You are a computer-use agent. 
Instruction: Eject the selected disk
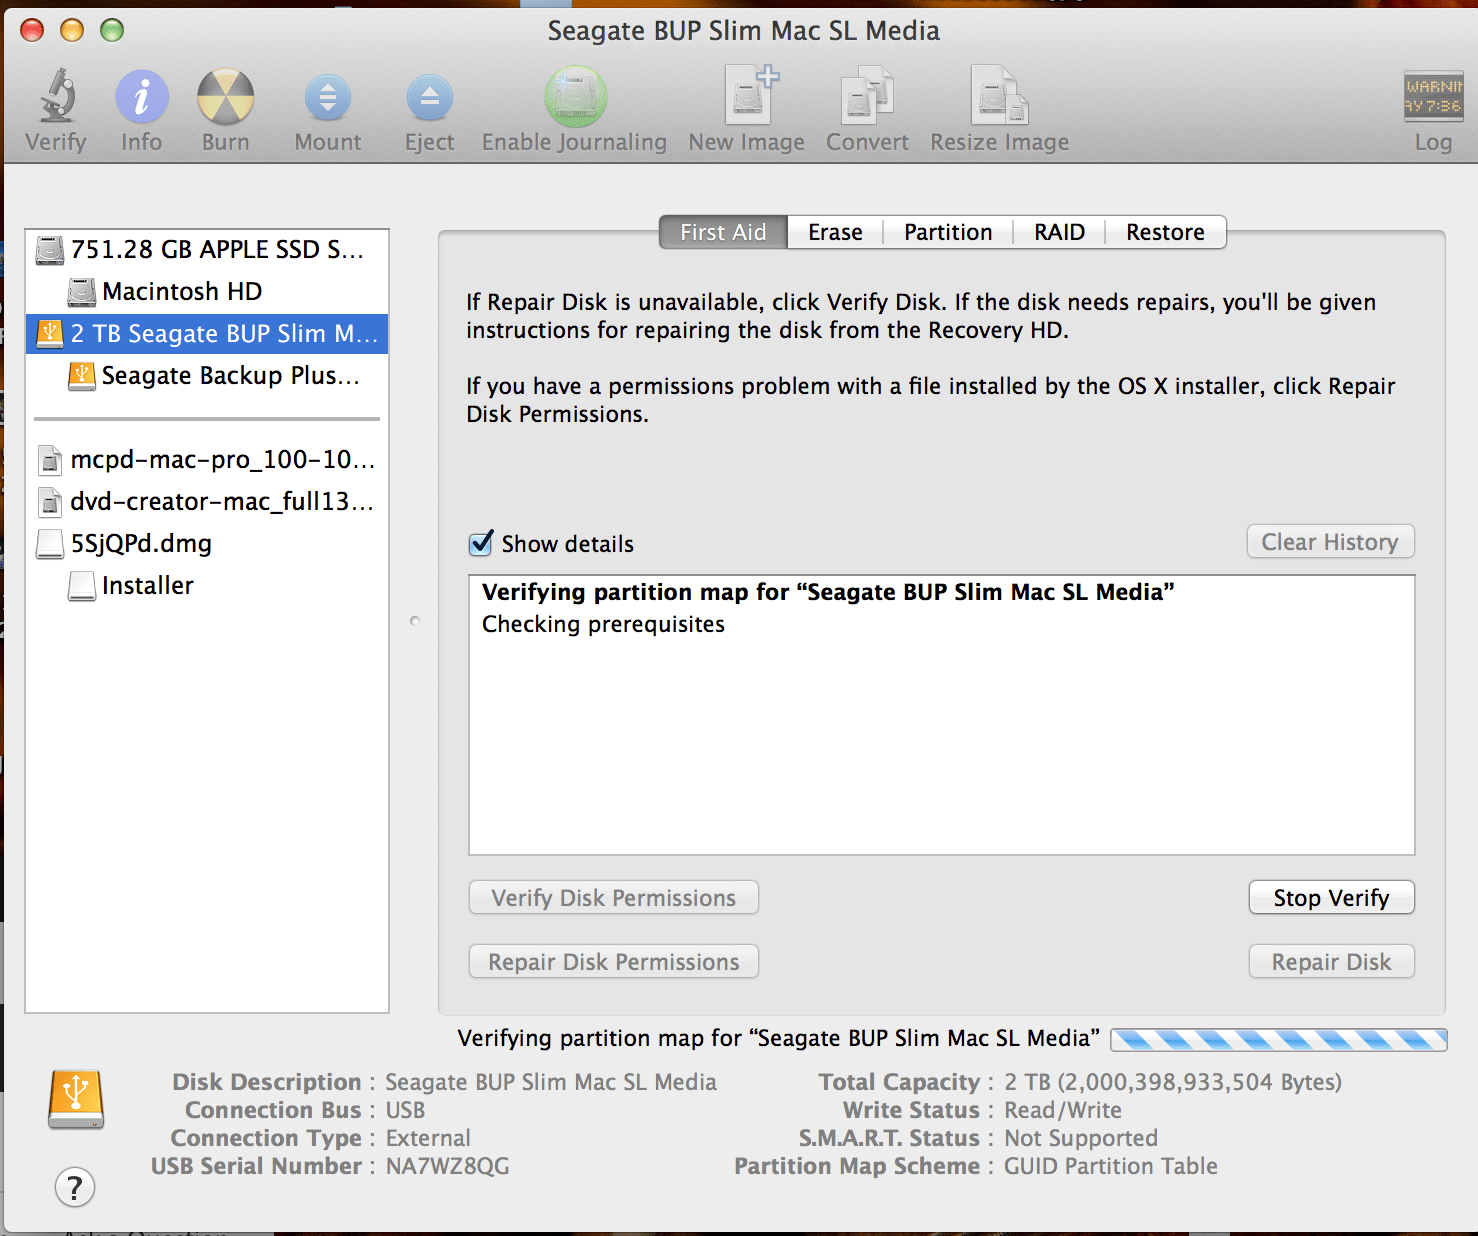pos(429,100)
